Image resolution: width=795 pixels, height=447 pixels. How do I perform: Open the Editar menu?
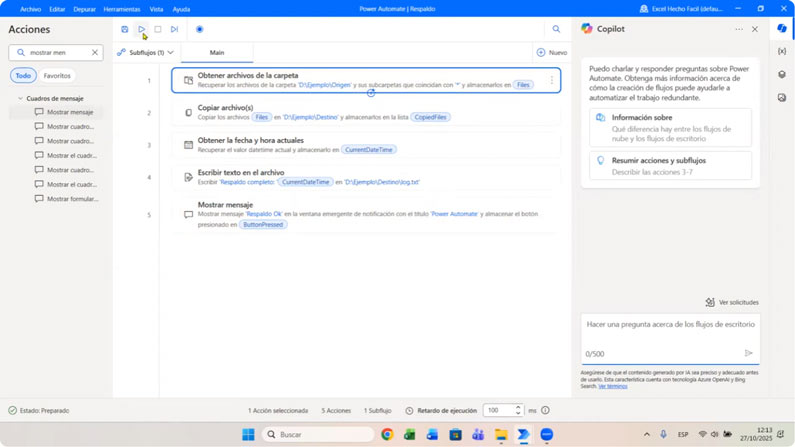pyautogui.click(x=57, y=9)
